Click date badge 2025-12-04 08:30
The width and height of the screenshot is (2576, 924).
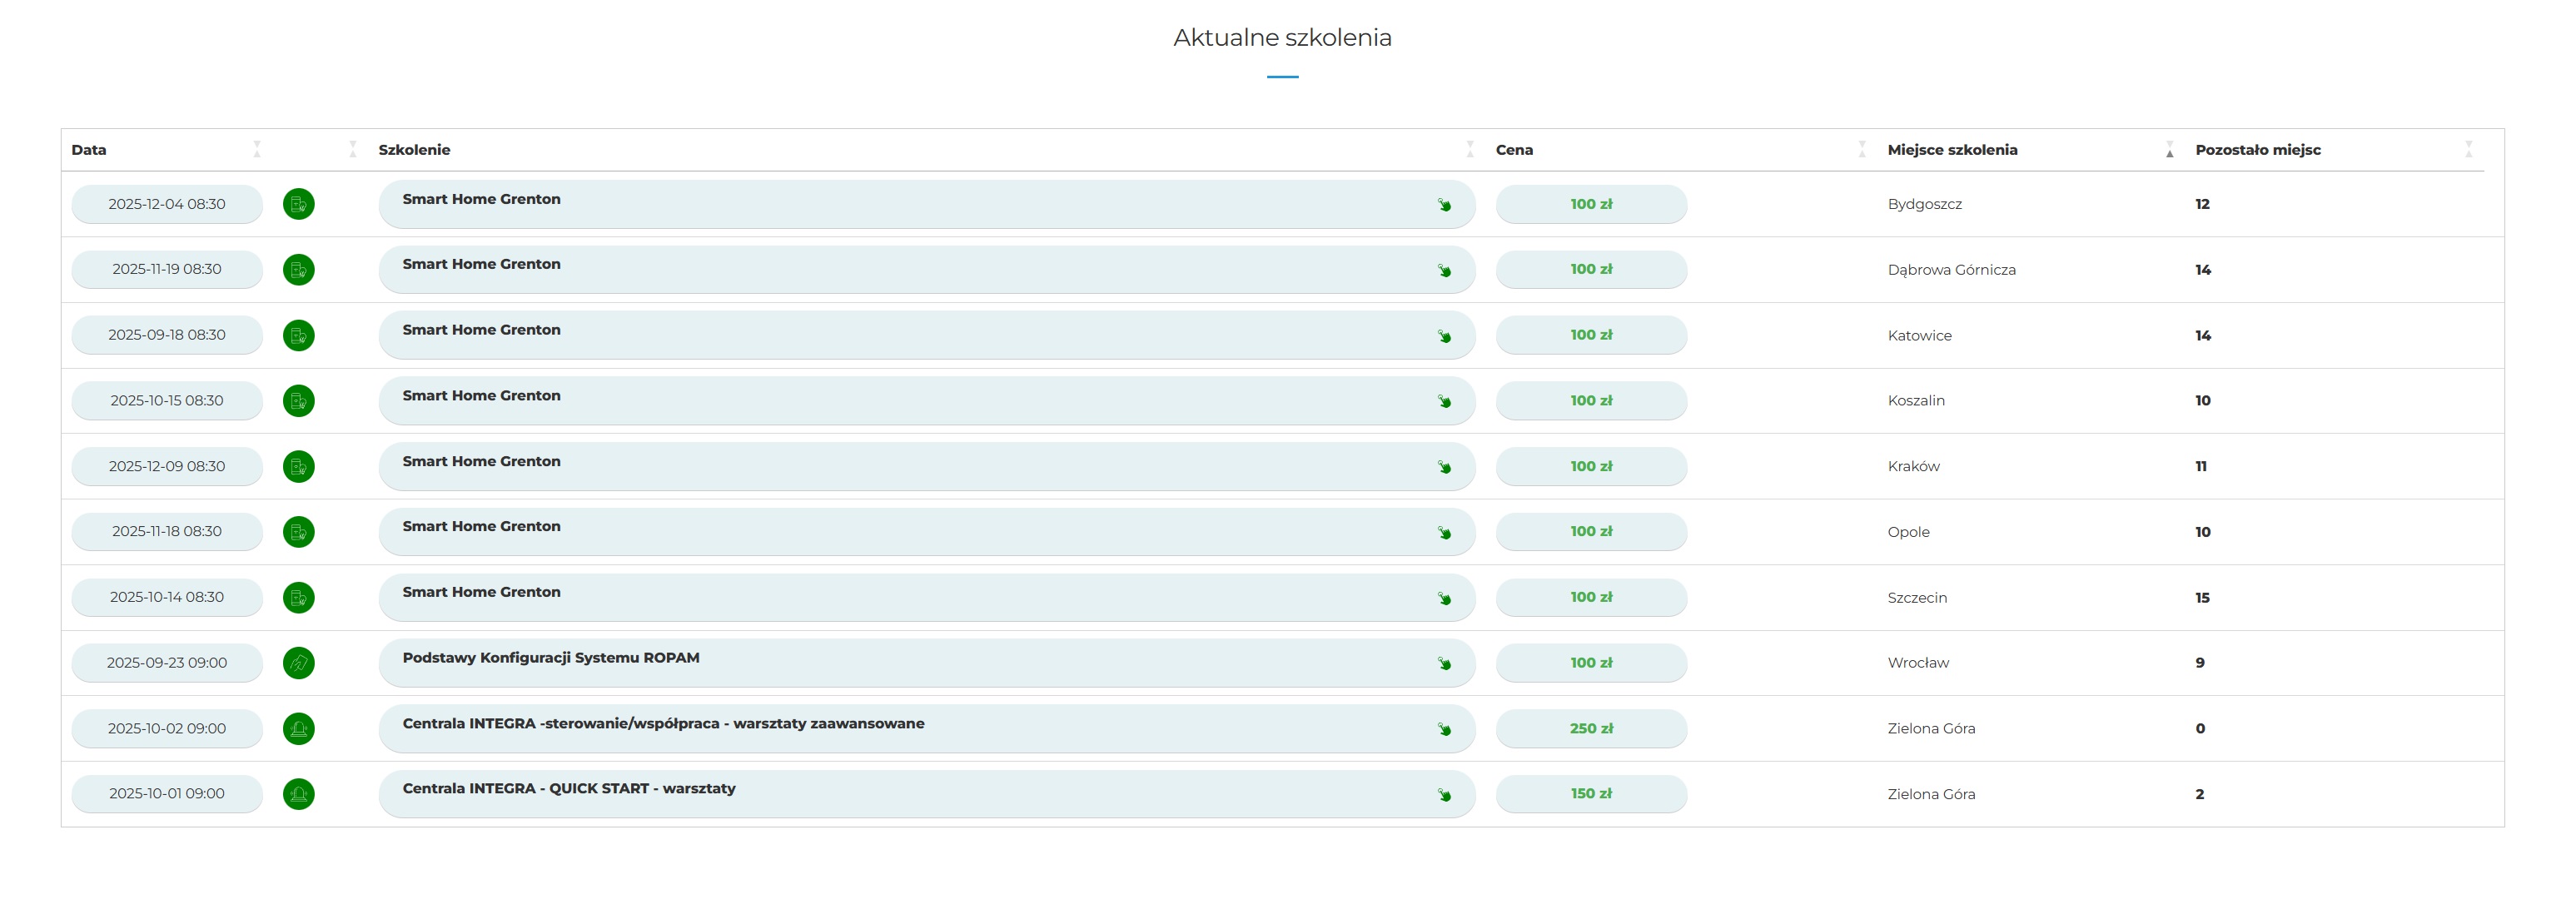pyautogui.click(x=167, y=204)
